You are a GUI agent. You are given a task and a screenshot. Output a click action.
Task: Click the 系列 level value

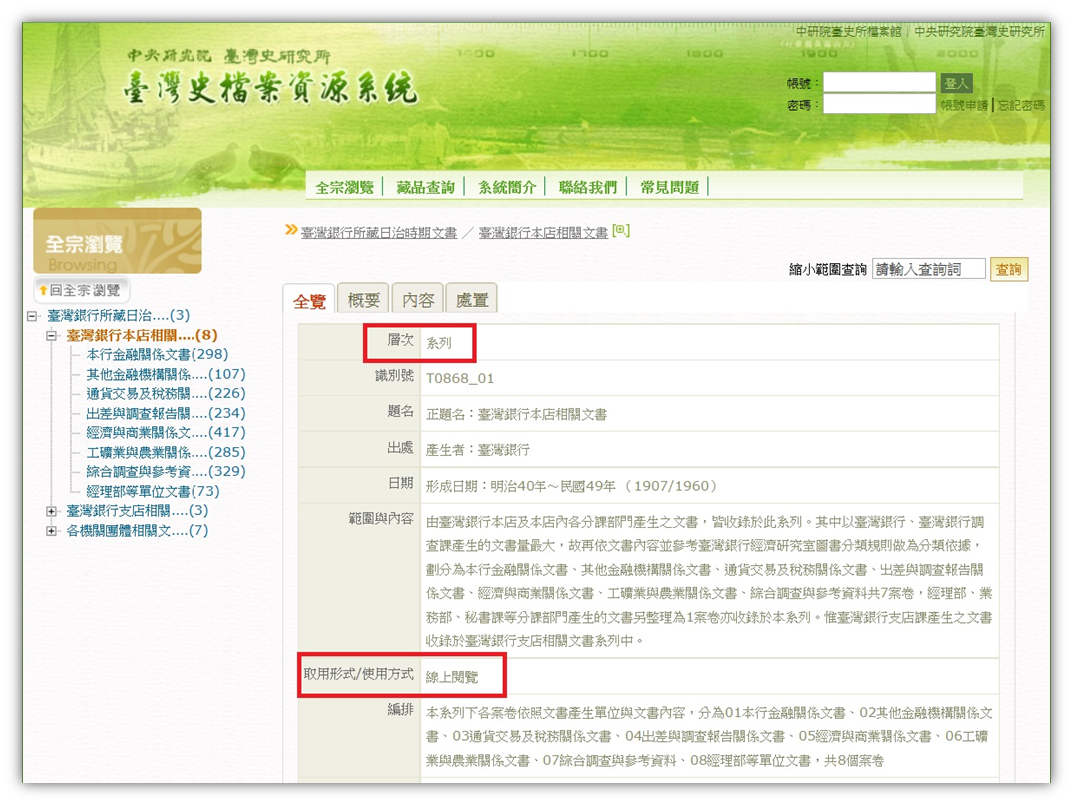click(439, 343)
